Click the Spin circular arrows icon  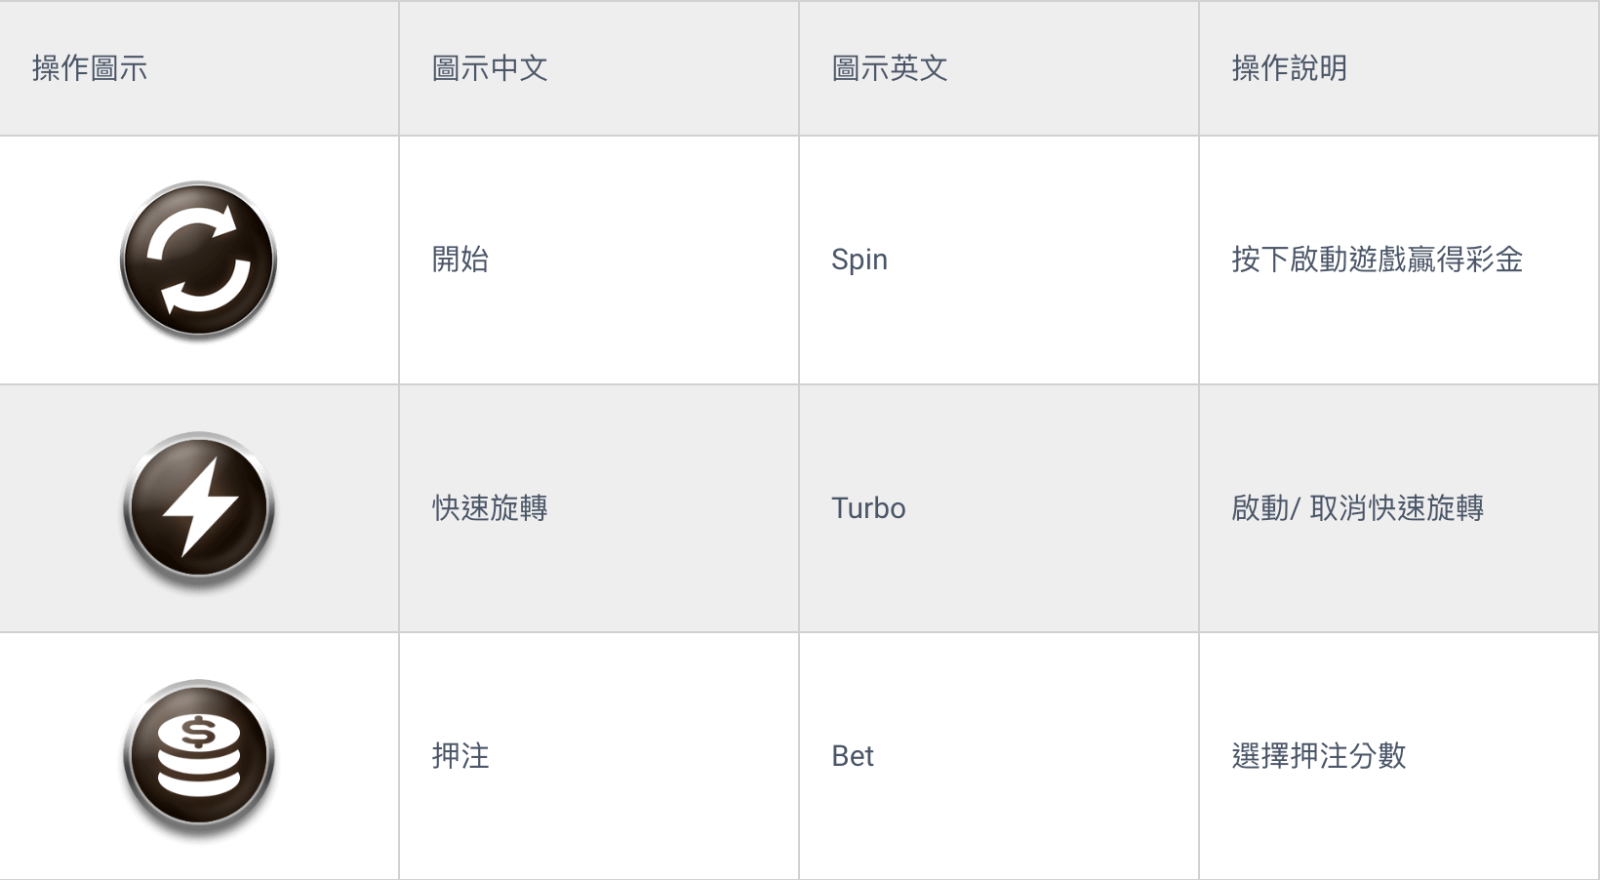point(198,260)
